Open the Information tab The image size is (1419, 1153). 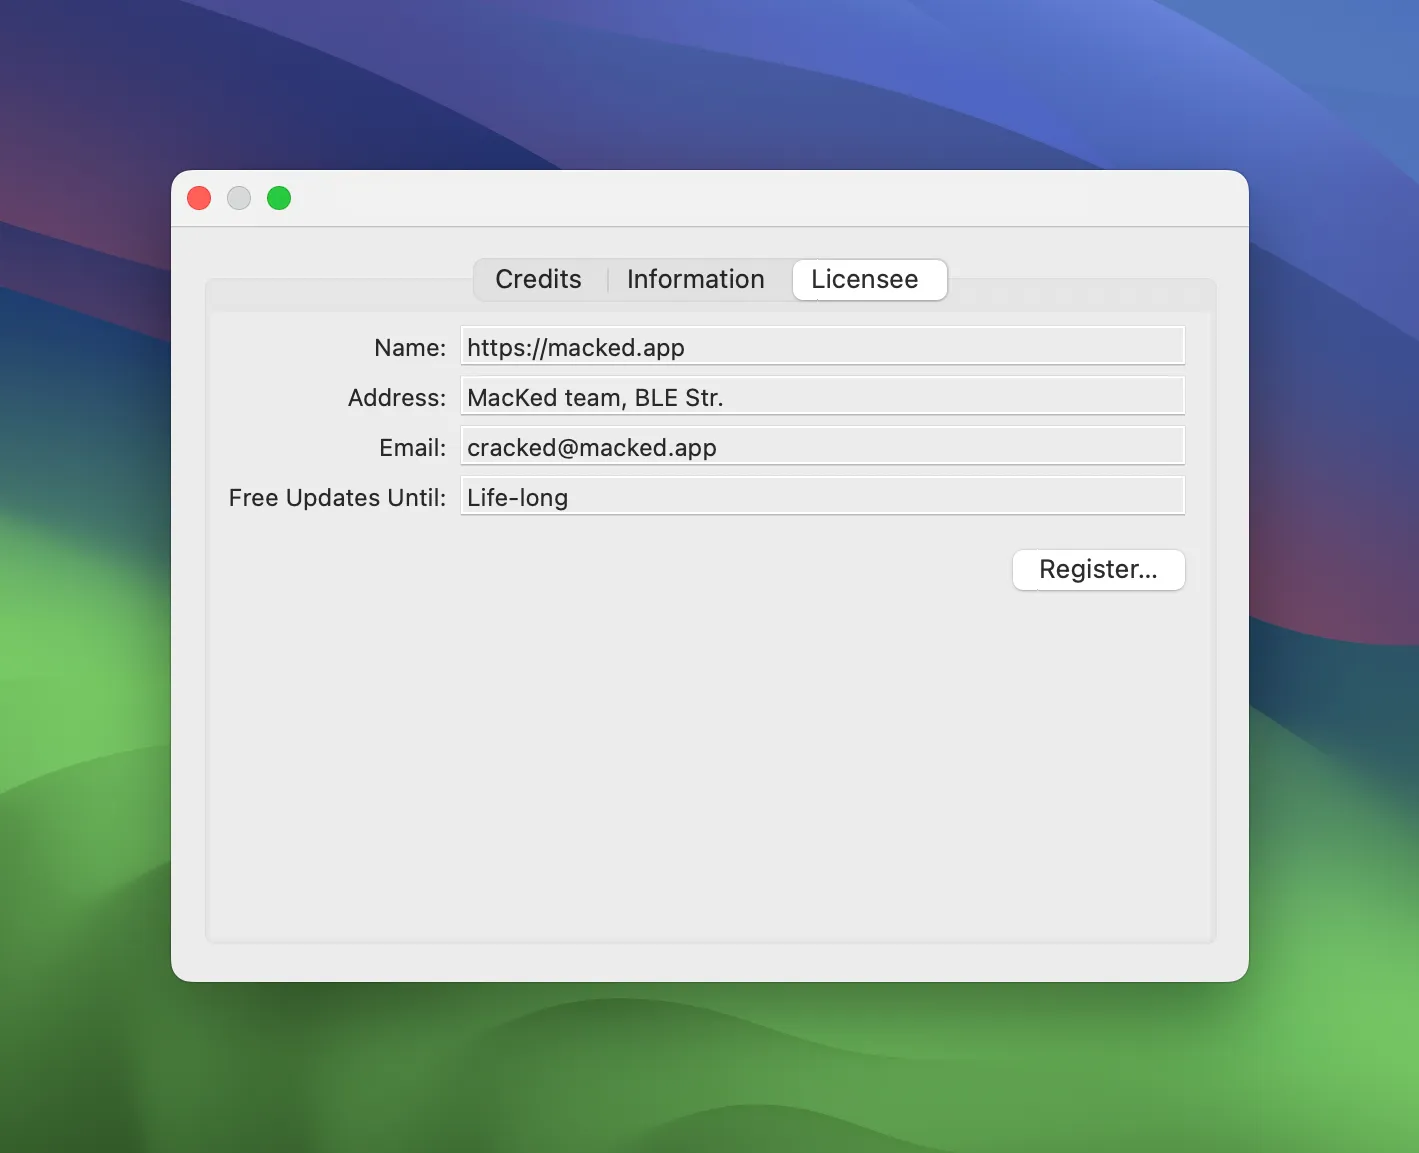point(695,280)
